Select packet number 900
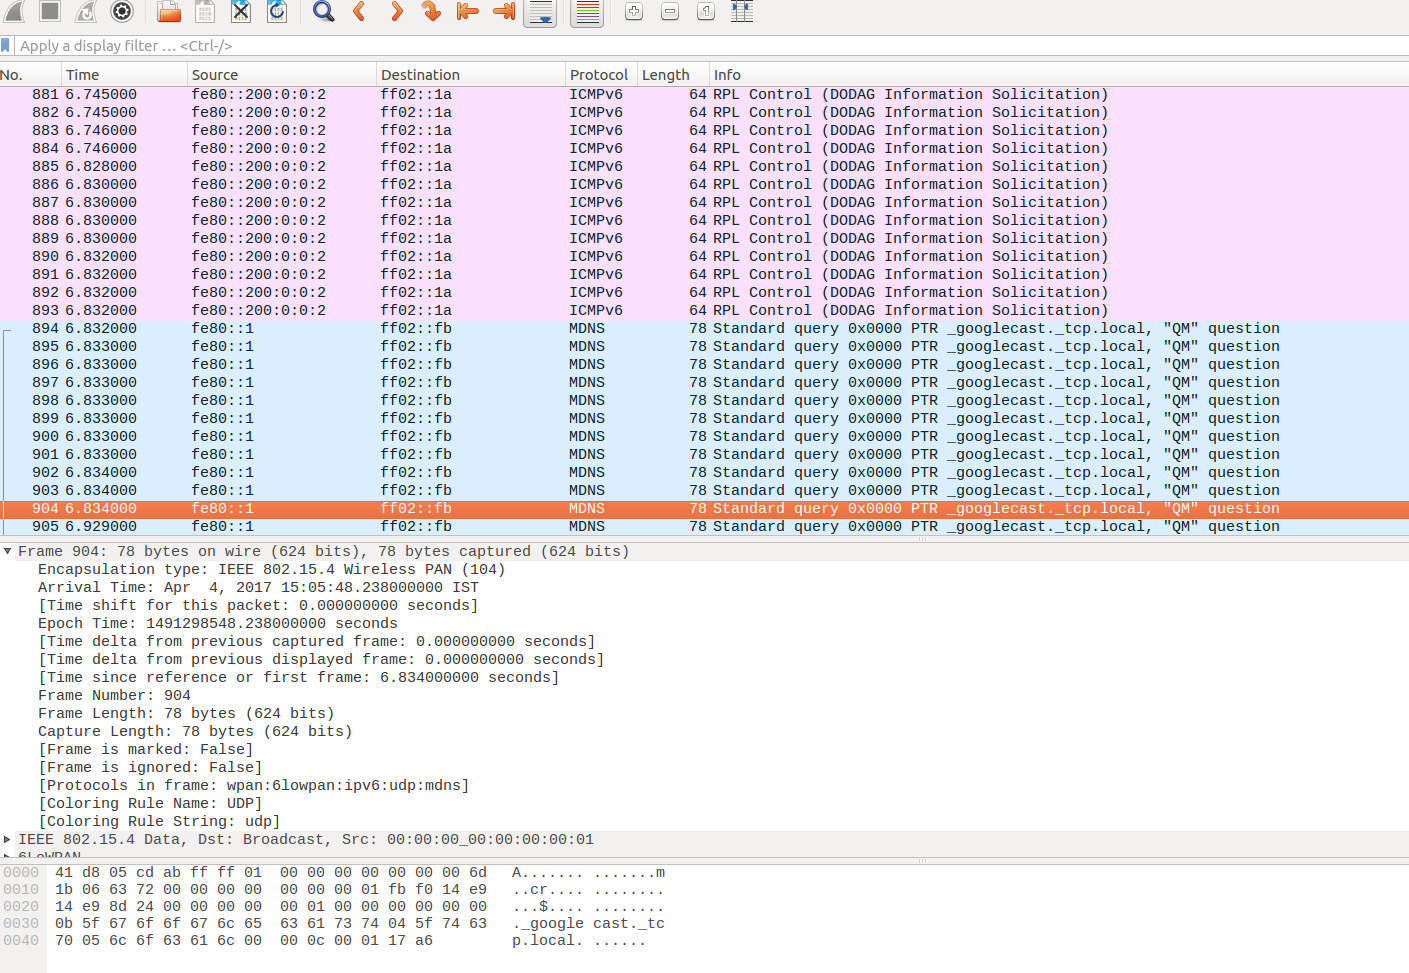Screen dimensions: 1409x973 tap(704, 437)
